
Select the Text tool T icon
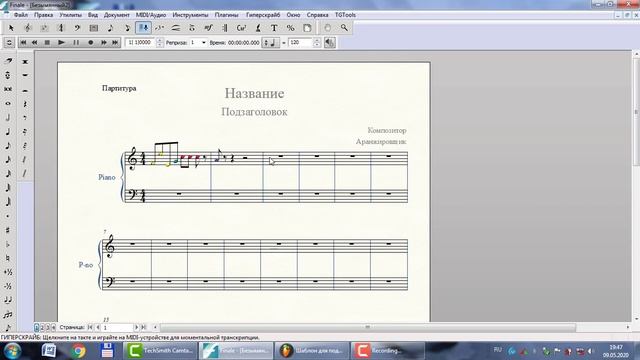274,28
